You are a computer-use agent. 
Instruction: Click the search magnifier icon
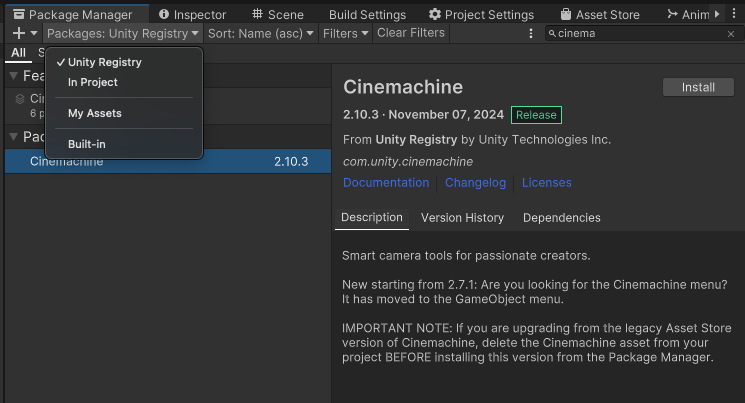pos(552,33)
